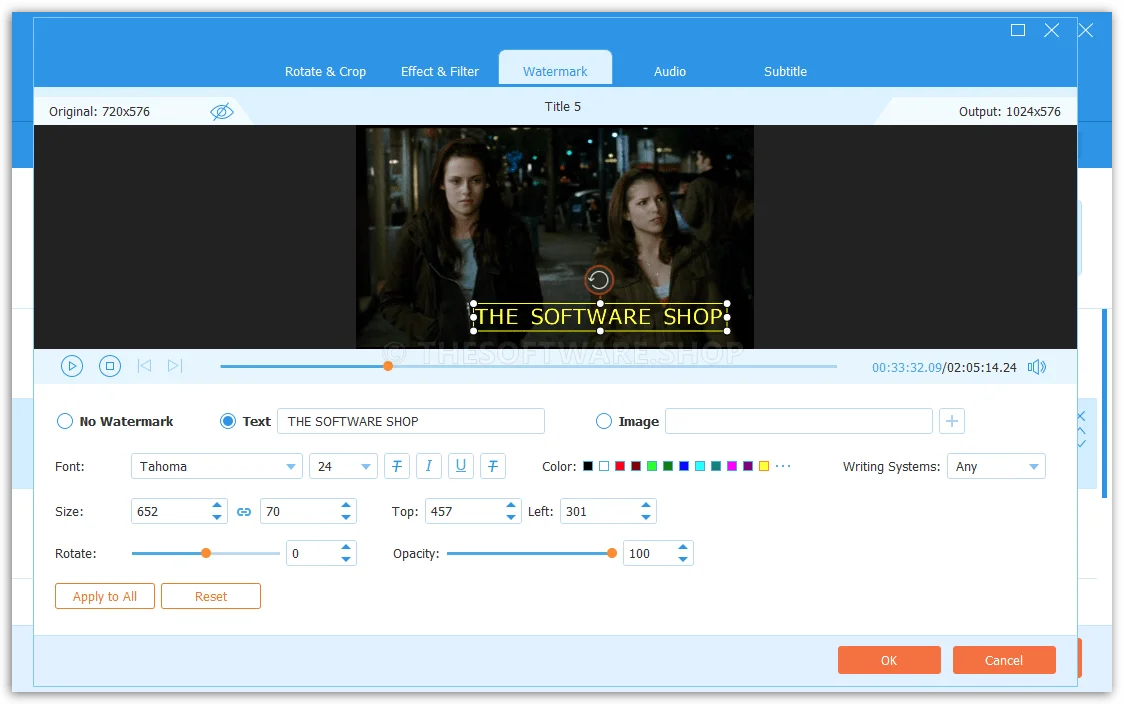Toggle the original preview eye icon
Image resolution: width=1124 pixels, height=704 pixels.
[x=222, y=112]
